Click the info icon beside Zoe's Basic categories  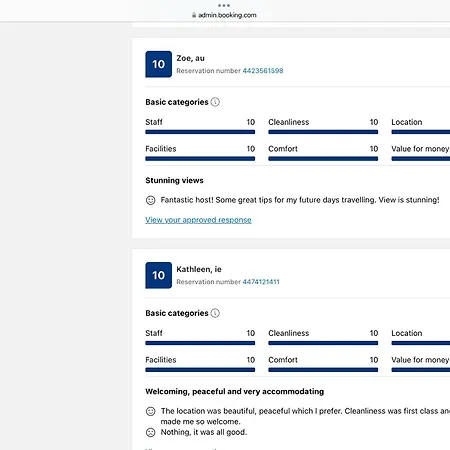tap(215, 102)
